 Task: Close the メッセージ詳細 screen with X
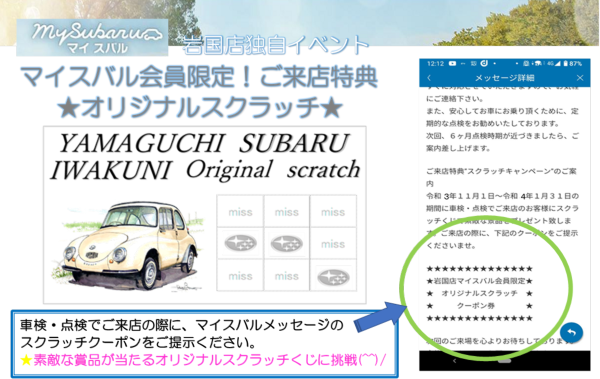point(580,78)
